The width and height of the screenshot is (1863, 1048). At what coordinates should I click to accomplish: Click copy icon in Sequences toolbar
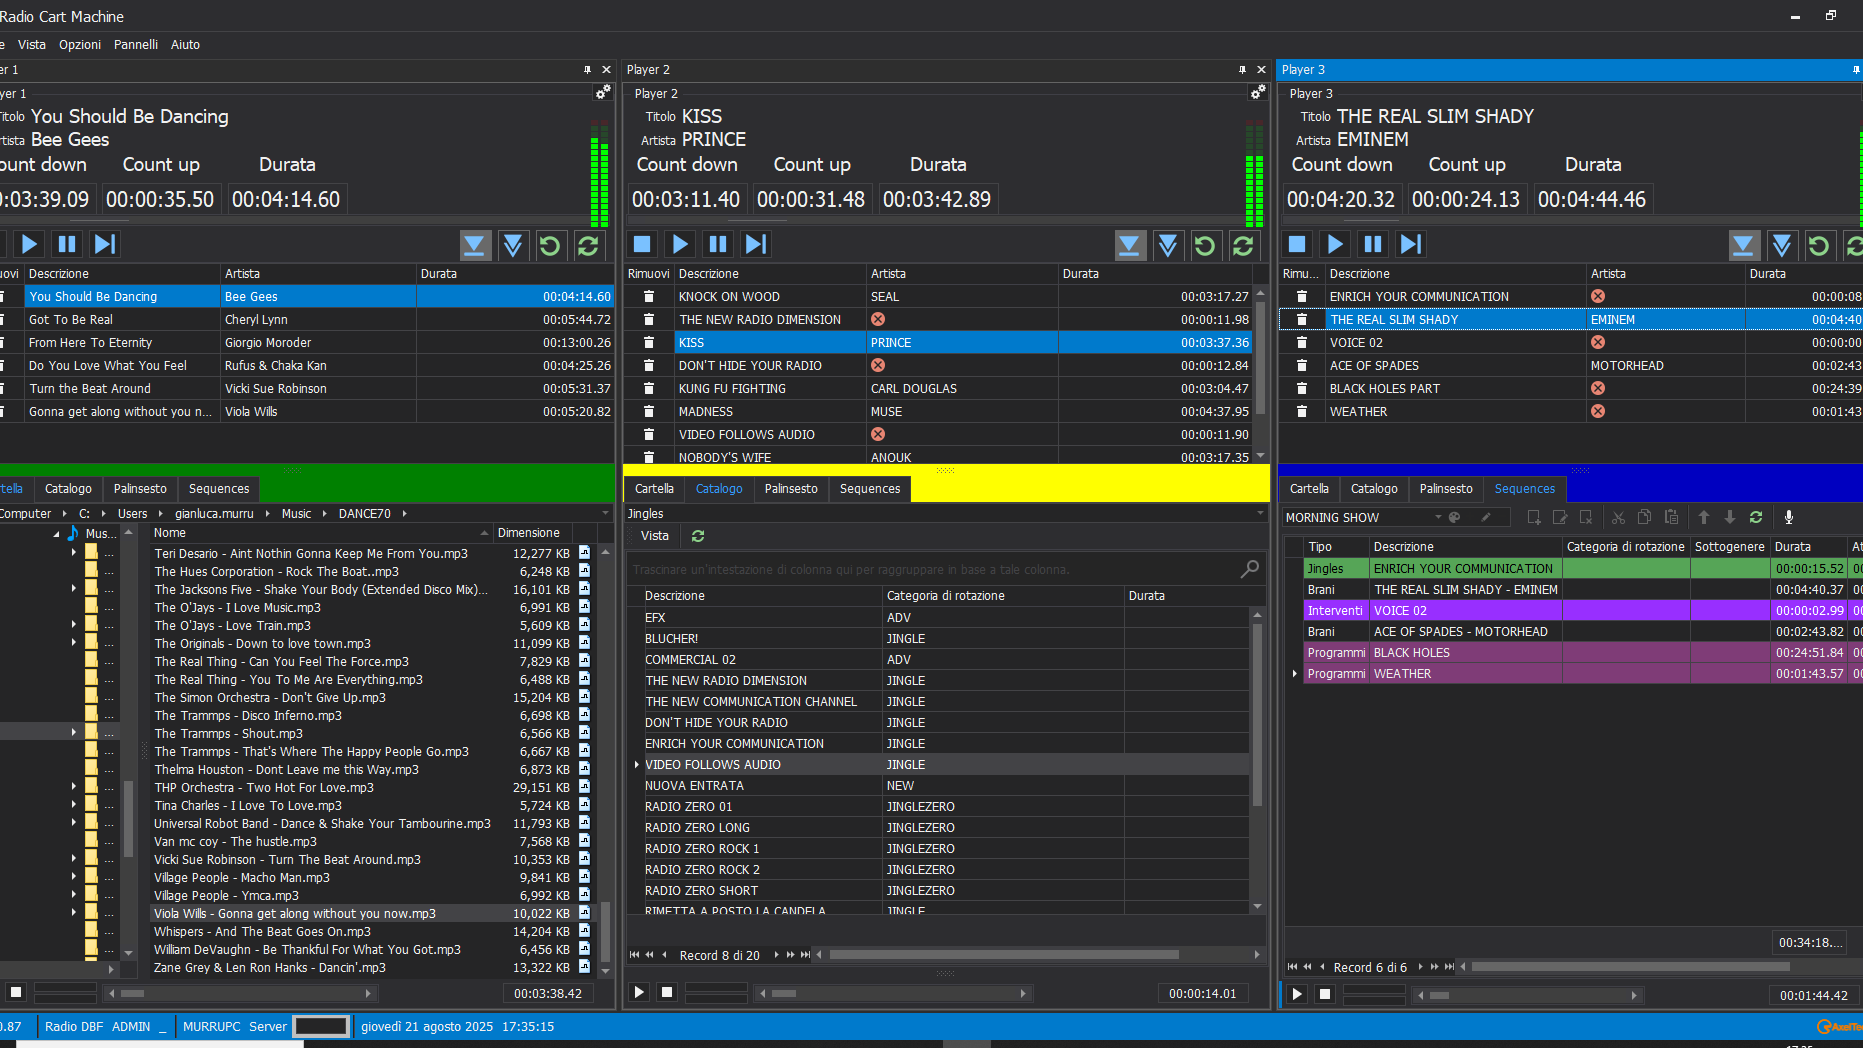[1644, 517]
